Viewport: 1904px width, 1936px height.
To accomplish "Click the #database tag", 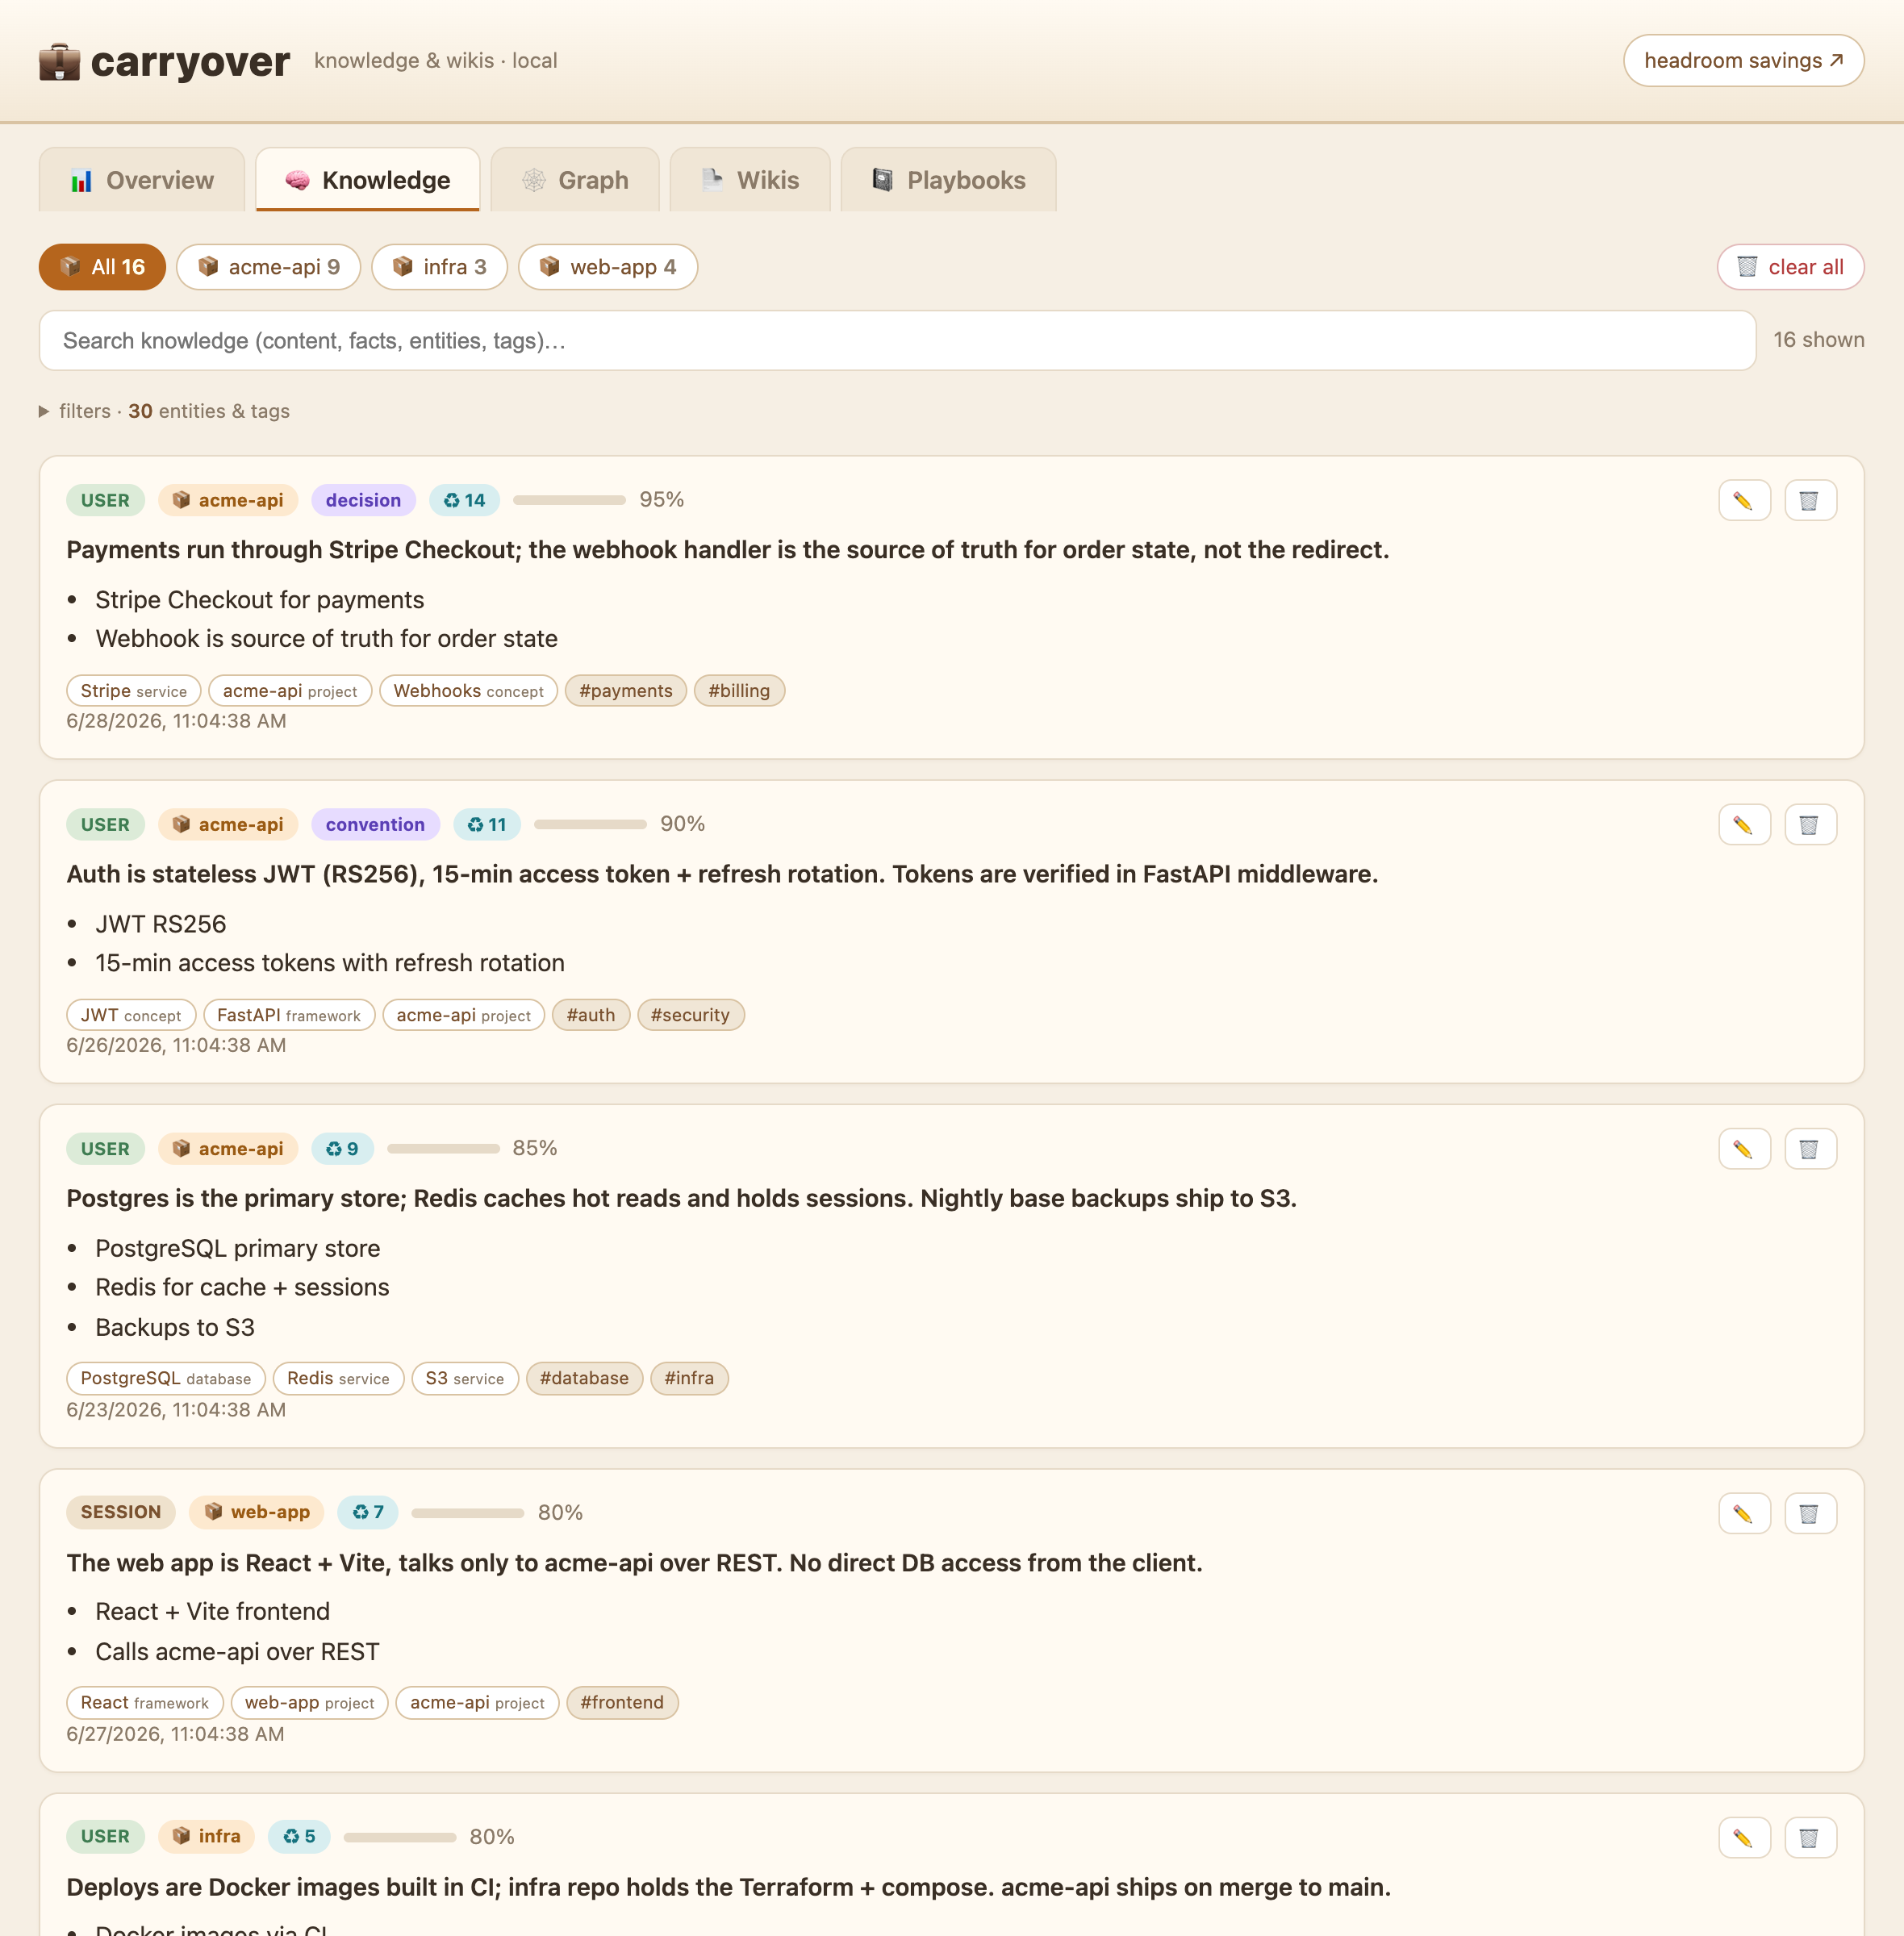I will click(584, 1378).
